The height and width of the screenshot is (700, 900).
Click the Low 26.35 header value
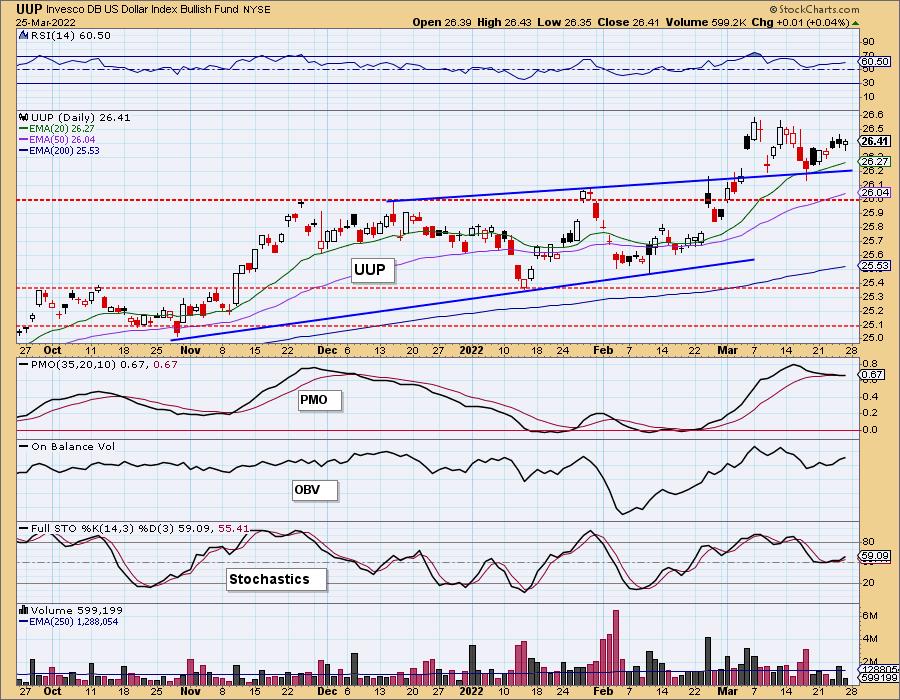click(565, 22)
